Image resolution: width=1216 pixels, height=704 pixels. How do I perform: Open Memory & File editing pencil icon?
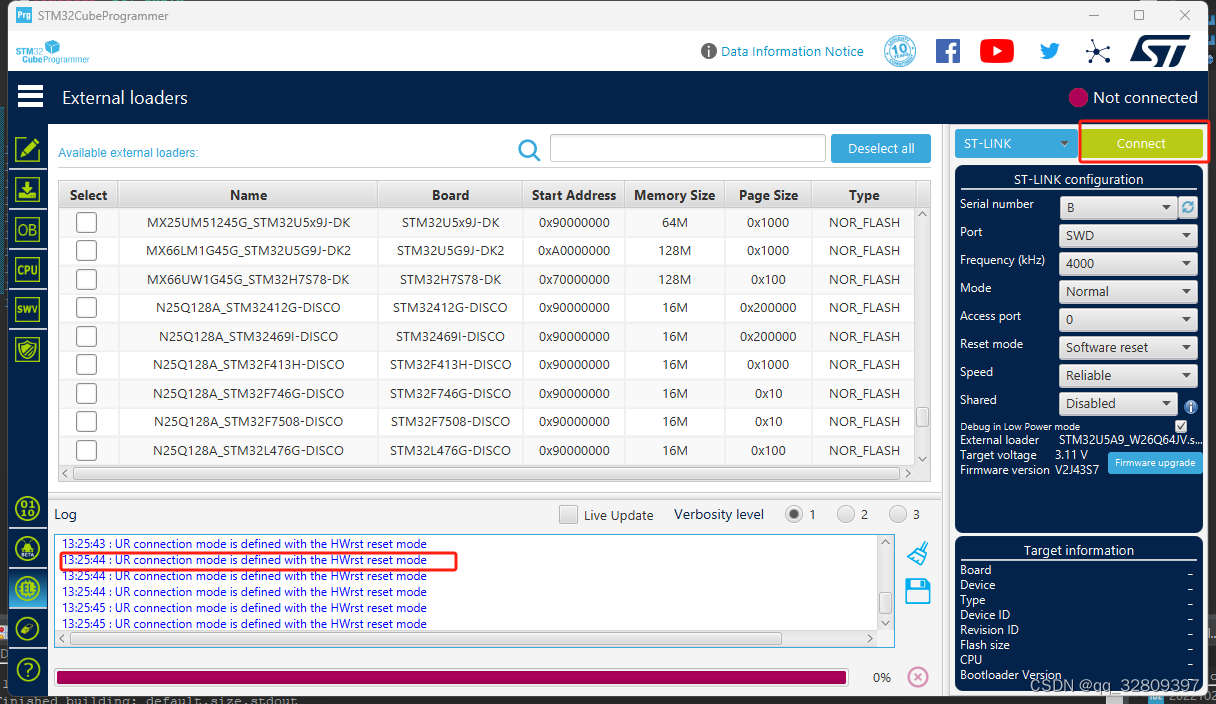click(x=28, y=149)
